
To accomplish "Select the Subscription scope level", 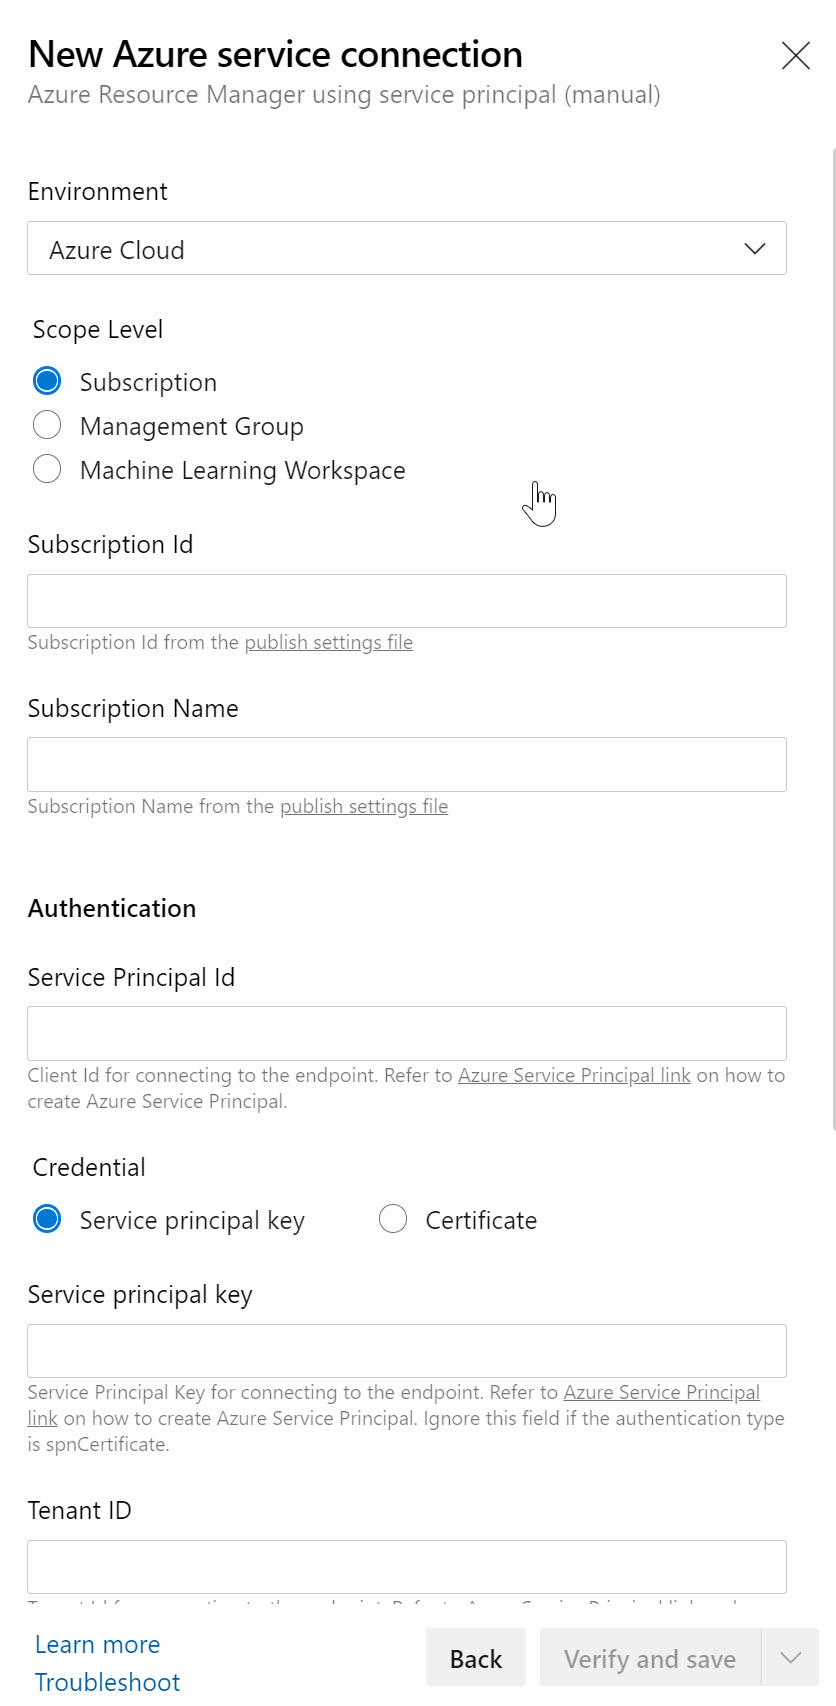I will pyautogui.click(x=47, y=381).
